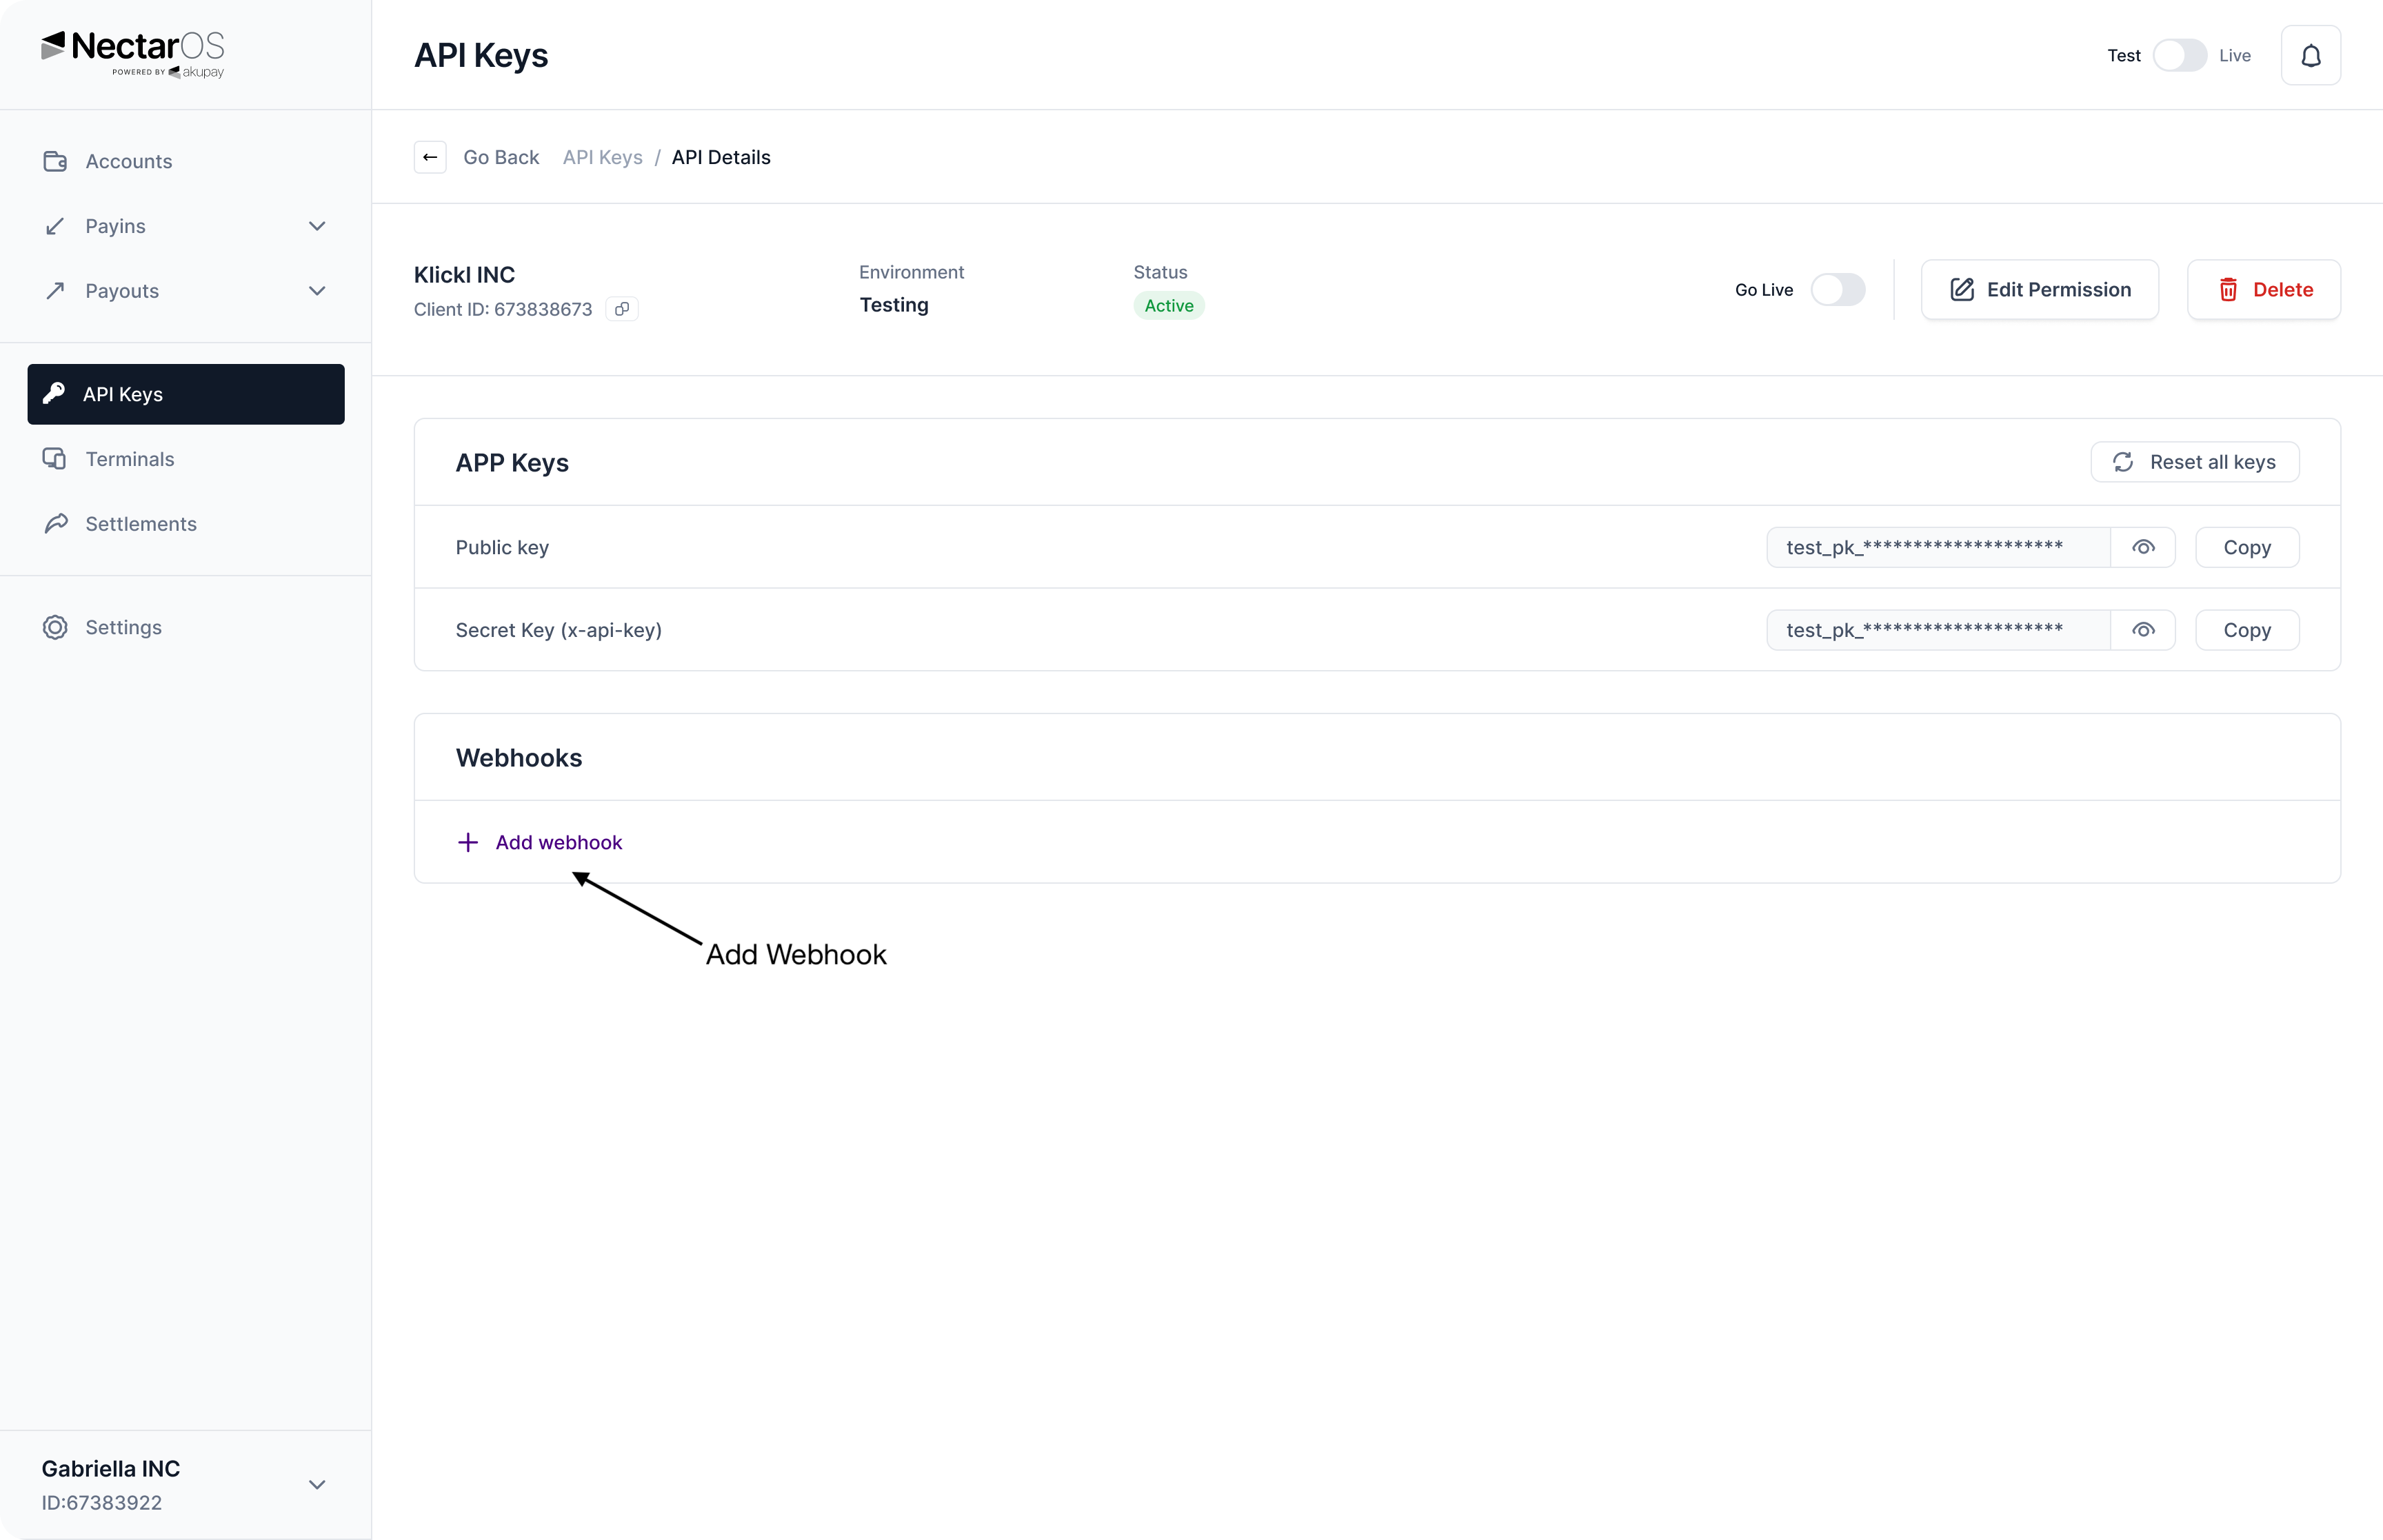The height and width of the screenshot is (1540, 2383).
Task: Click the plus icon beside Add webhook
Action: point(467,842)
